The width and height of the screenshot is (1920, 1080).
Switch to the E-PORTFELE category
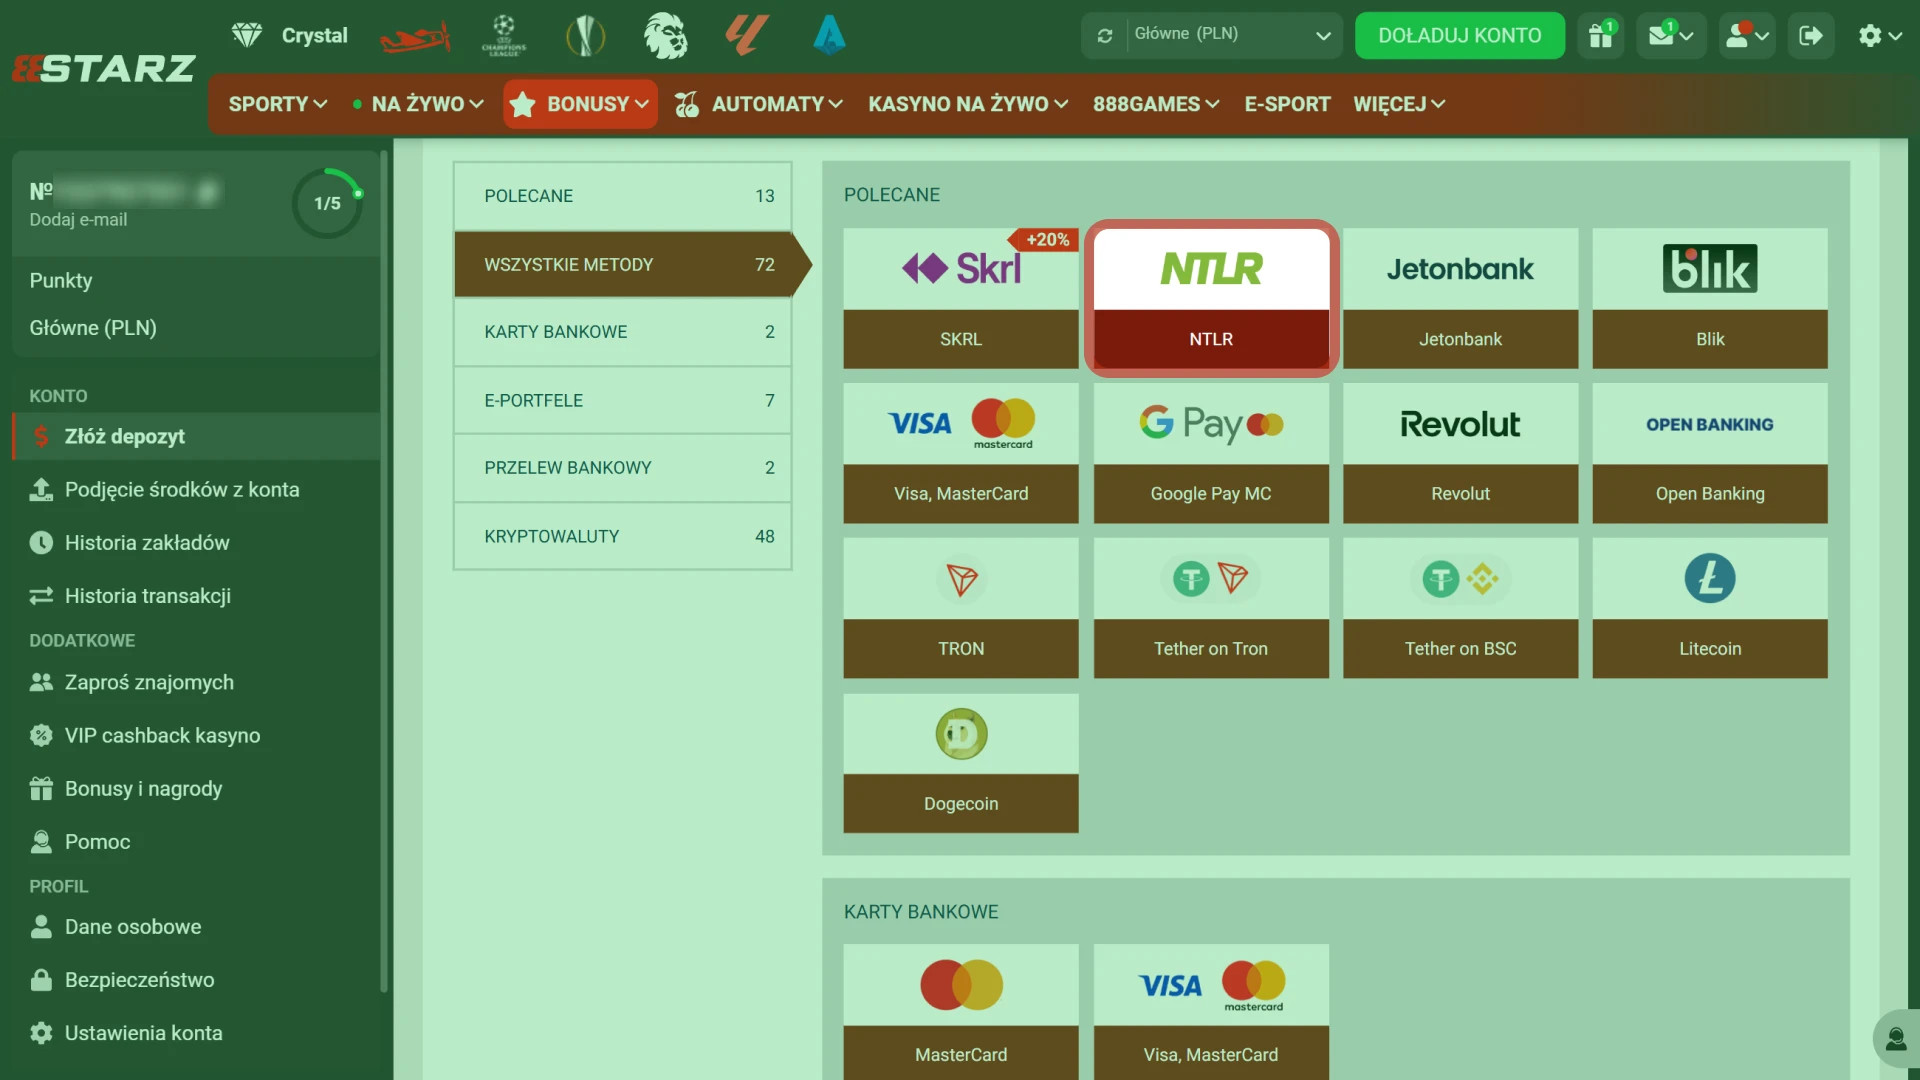click(622, 401)
